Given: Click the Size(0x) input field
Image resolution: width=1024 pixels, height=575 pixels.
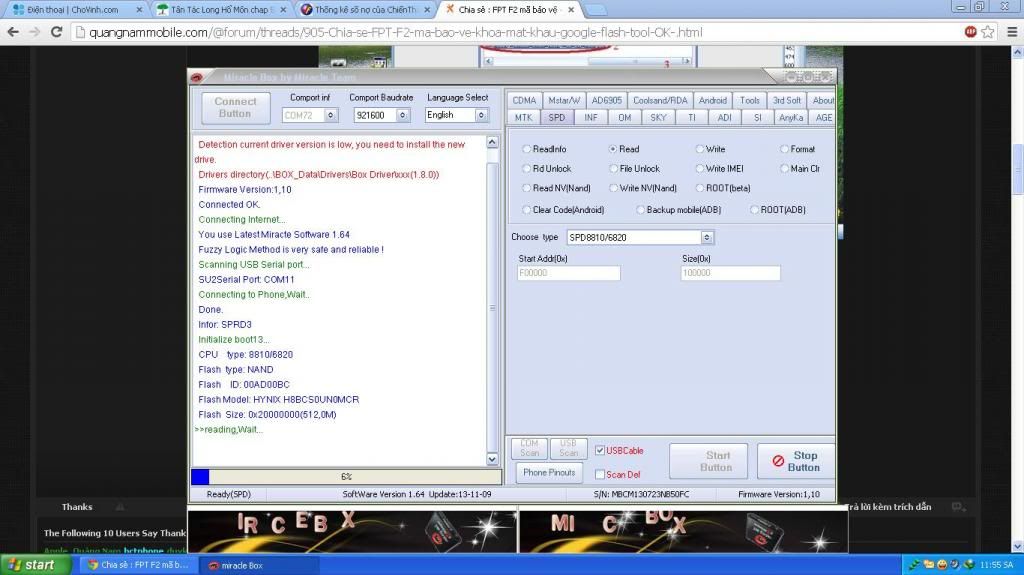Looking at the screenshot, I should click(730, 273).
